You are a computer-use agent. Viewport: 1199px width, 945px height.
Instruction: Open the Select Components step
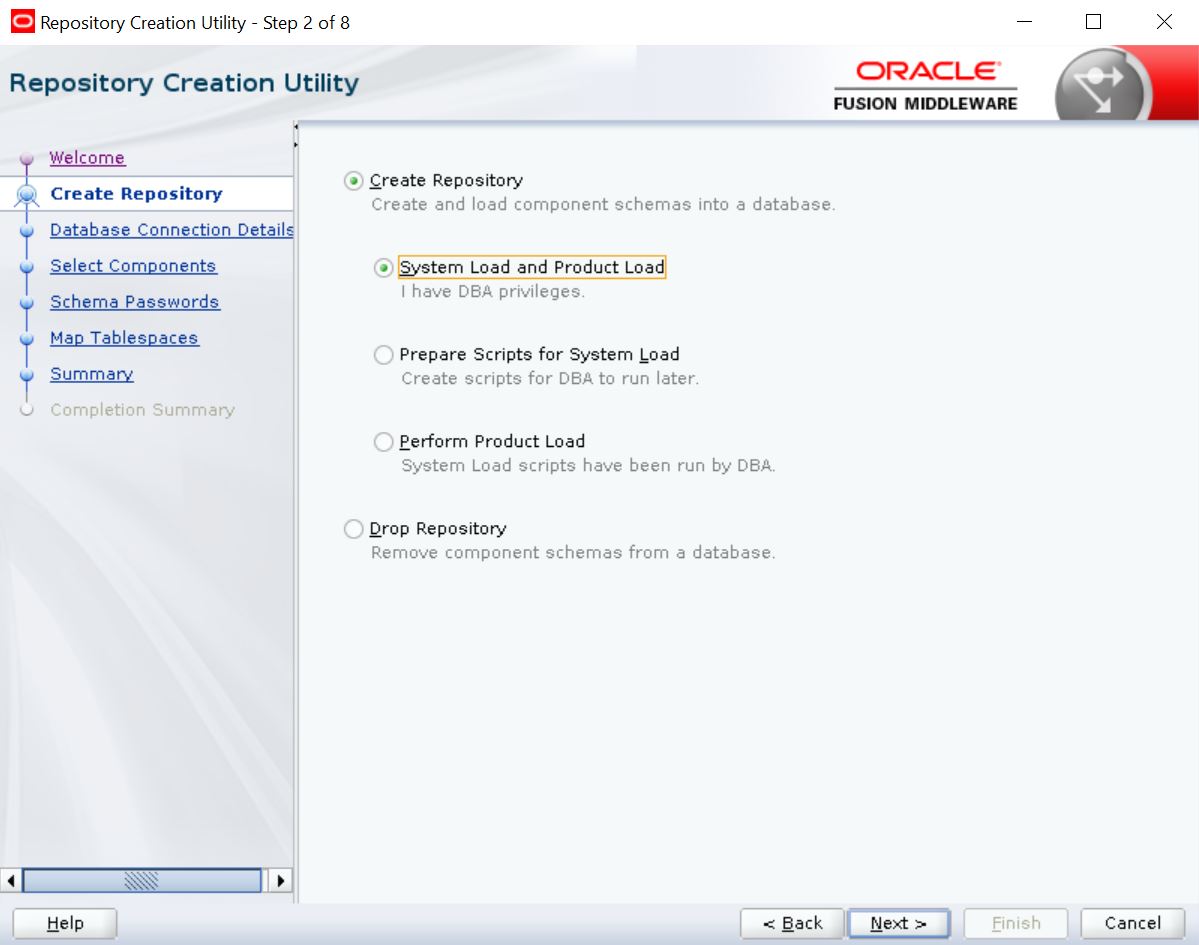[133, 265]
